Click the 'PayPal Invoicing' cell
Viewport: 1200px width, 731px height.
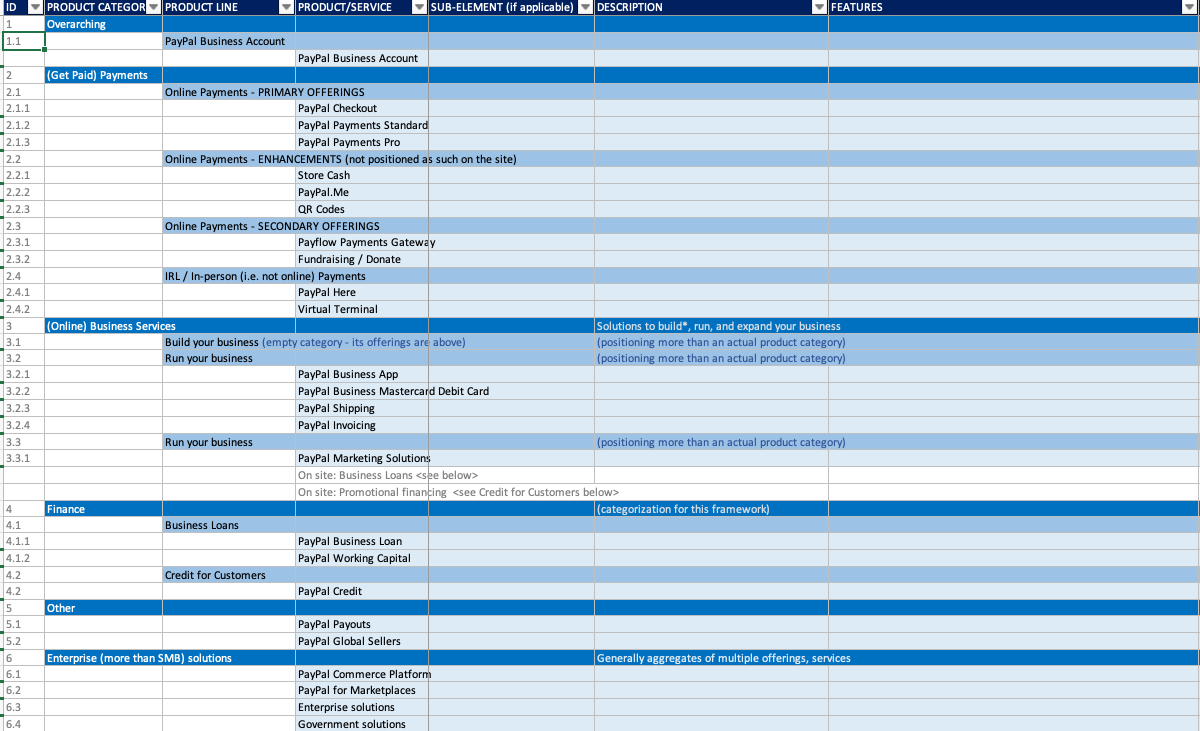click(x=362, y=425)
